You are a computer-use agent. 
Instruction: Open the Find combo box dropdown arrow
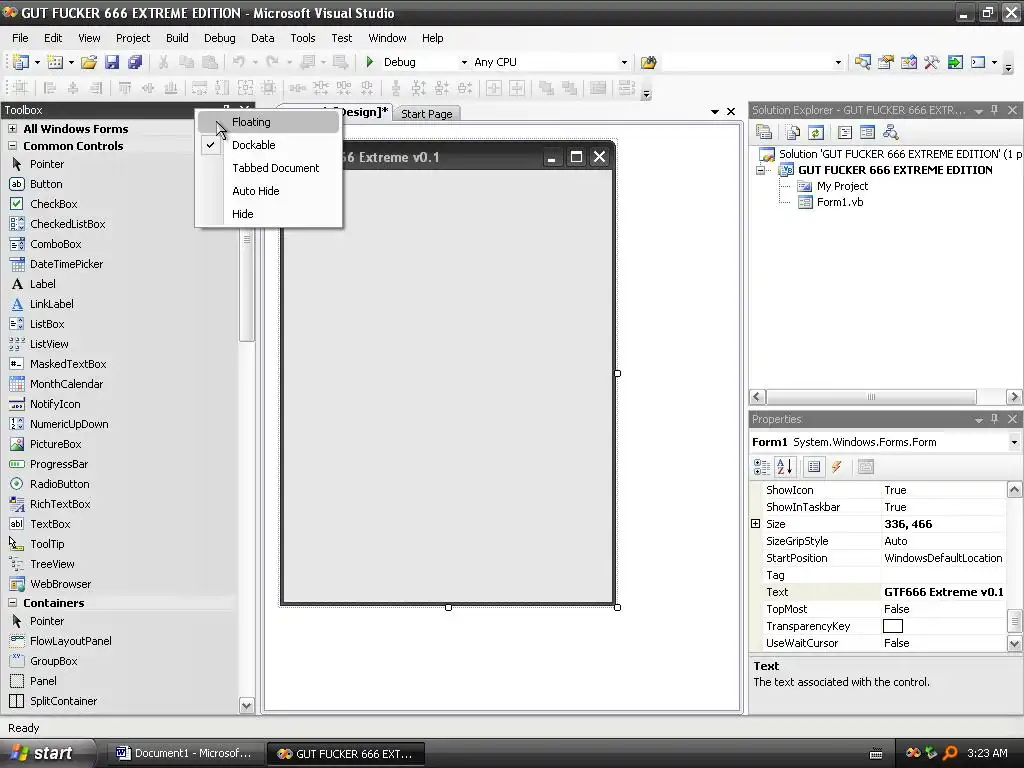838,63
